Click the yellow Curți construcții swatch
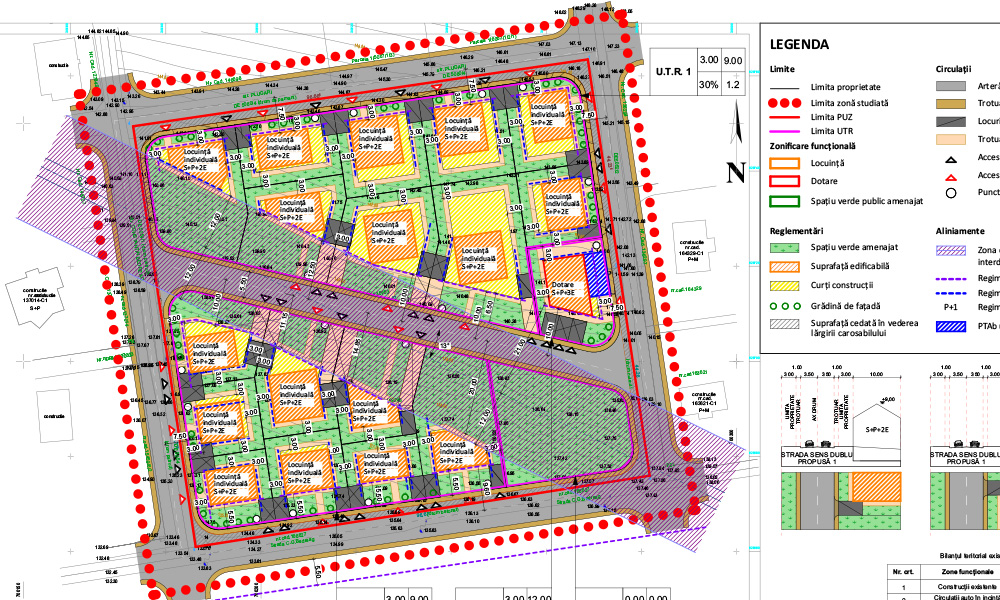This screenshot has height=600, width=1000. tap(784, 286)
